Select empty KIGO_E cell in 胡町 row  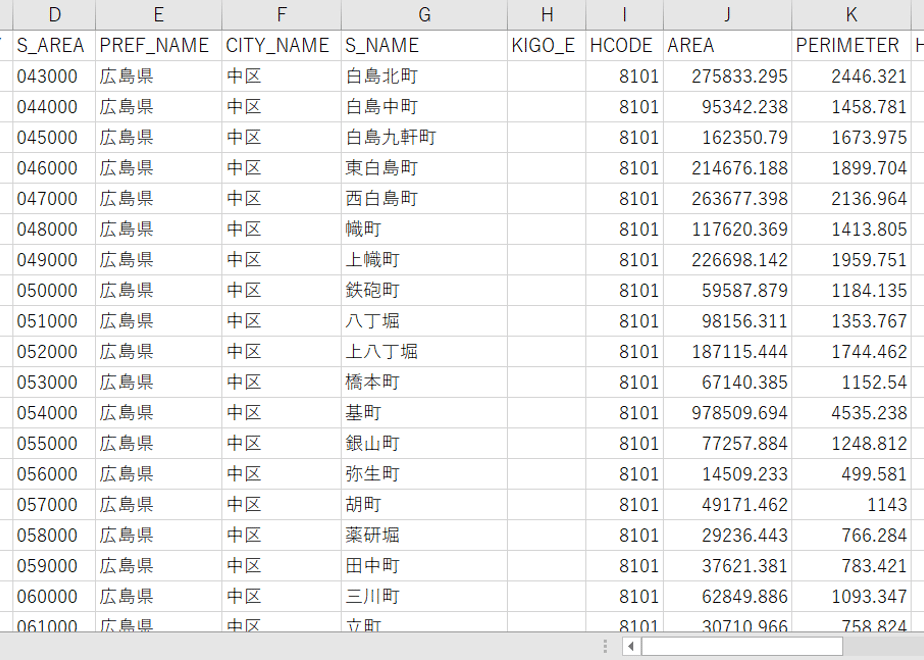point(547,505)
